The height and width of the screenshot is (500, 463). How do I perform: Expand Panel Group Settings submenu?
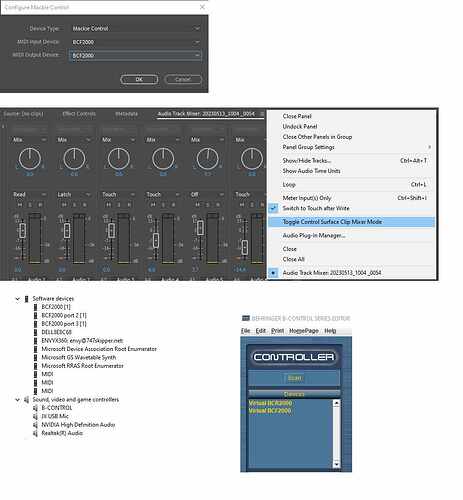(x=352, y=147)
